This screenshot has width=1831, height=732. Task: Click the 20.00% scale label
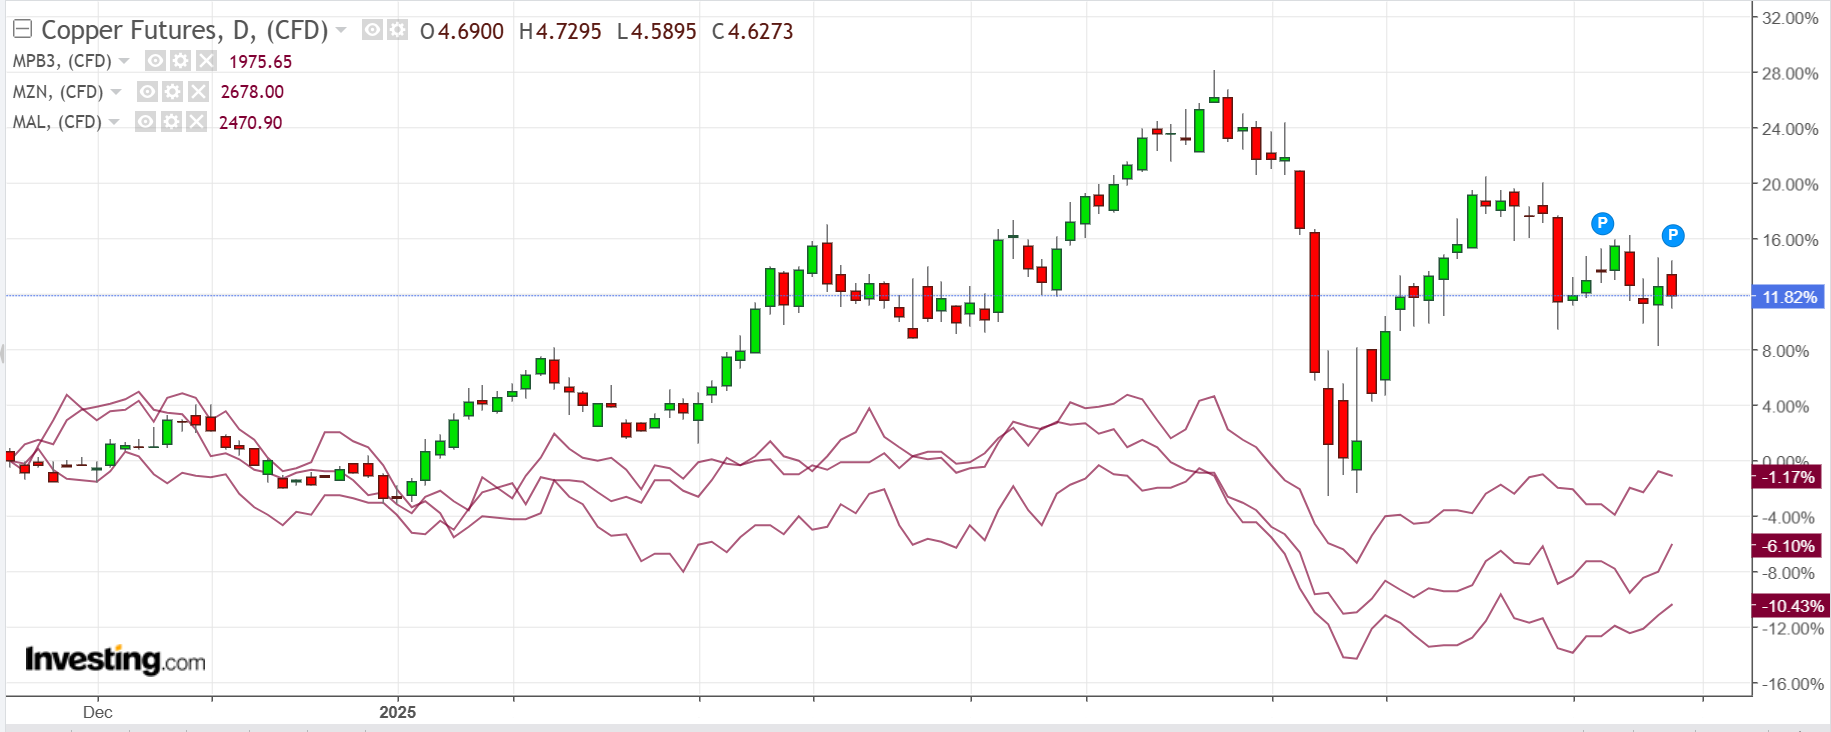(1790, 185)
